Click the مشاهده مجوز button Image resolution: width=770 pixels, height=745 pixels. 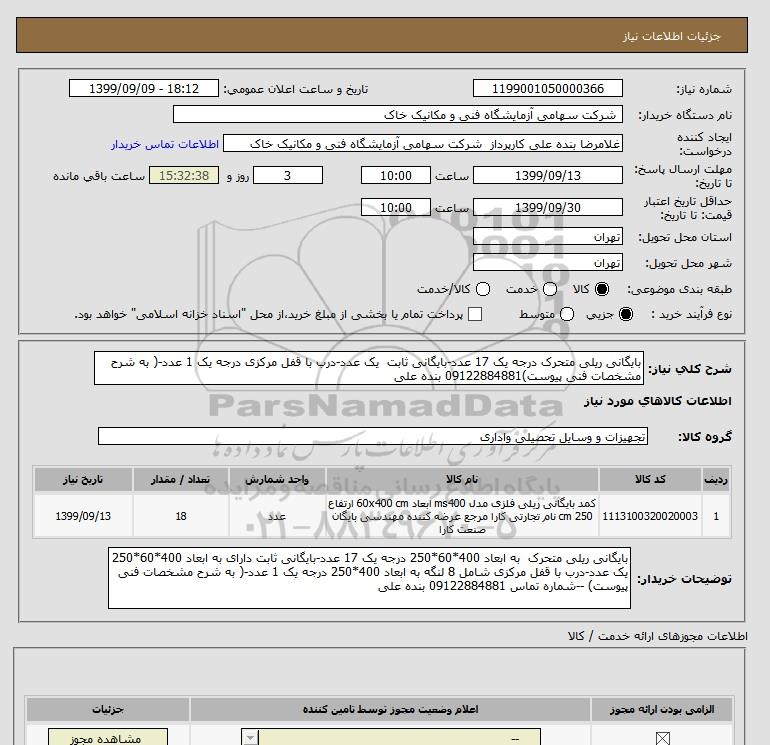coord(108,737)
